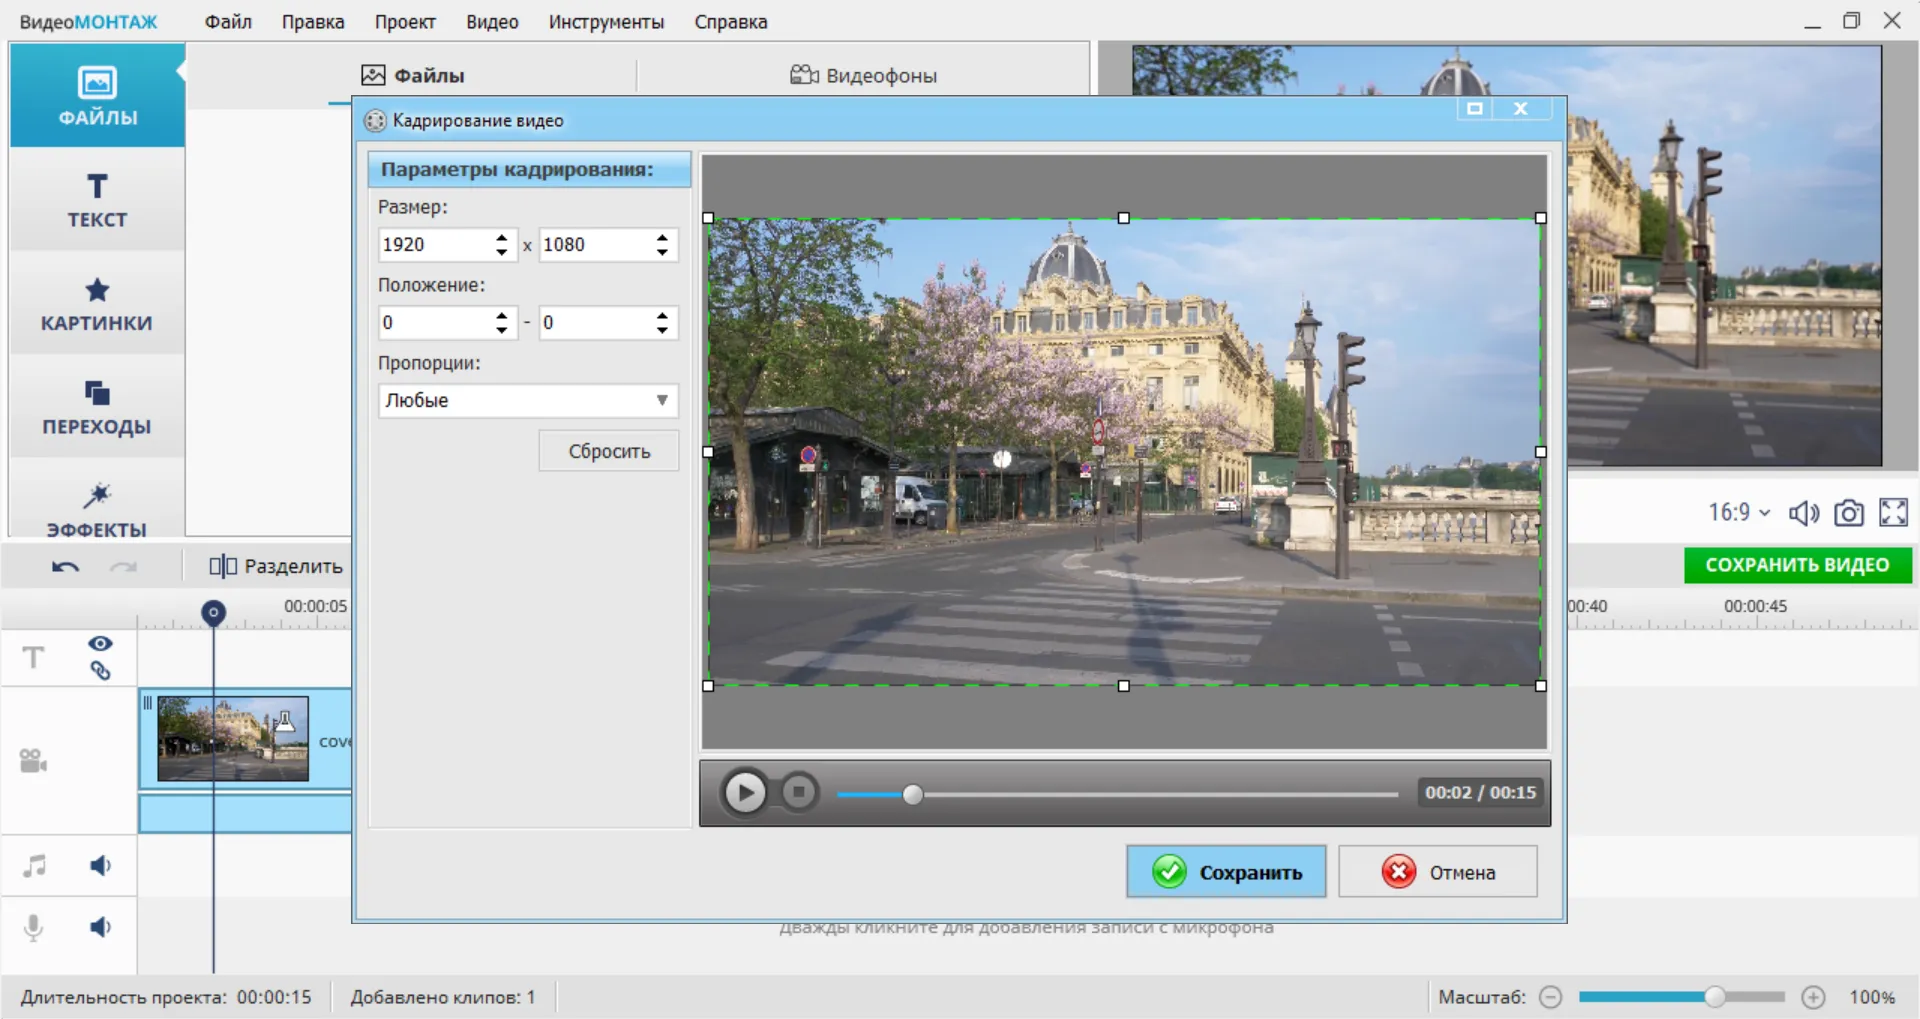
Task: Click the bottom-right crop handle
Action: coord(1541,686)
